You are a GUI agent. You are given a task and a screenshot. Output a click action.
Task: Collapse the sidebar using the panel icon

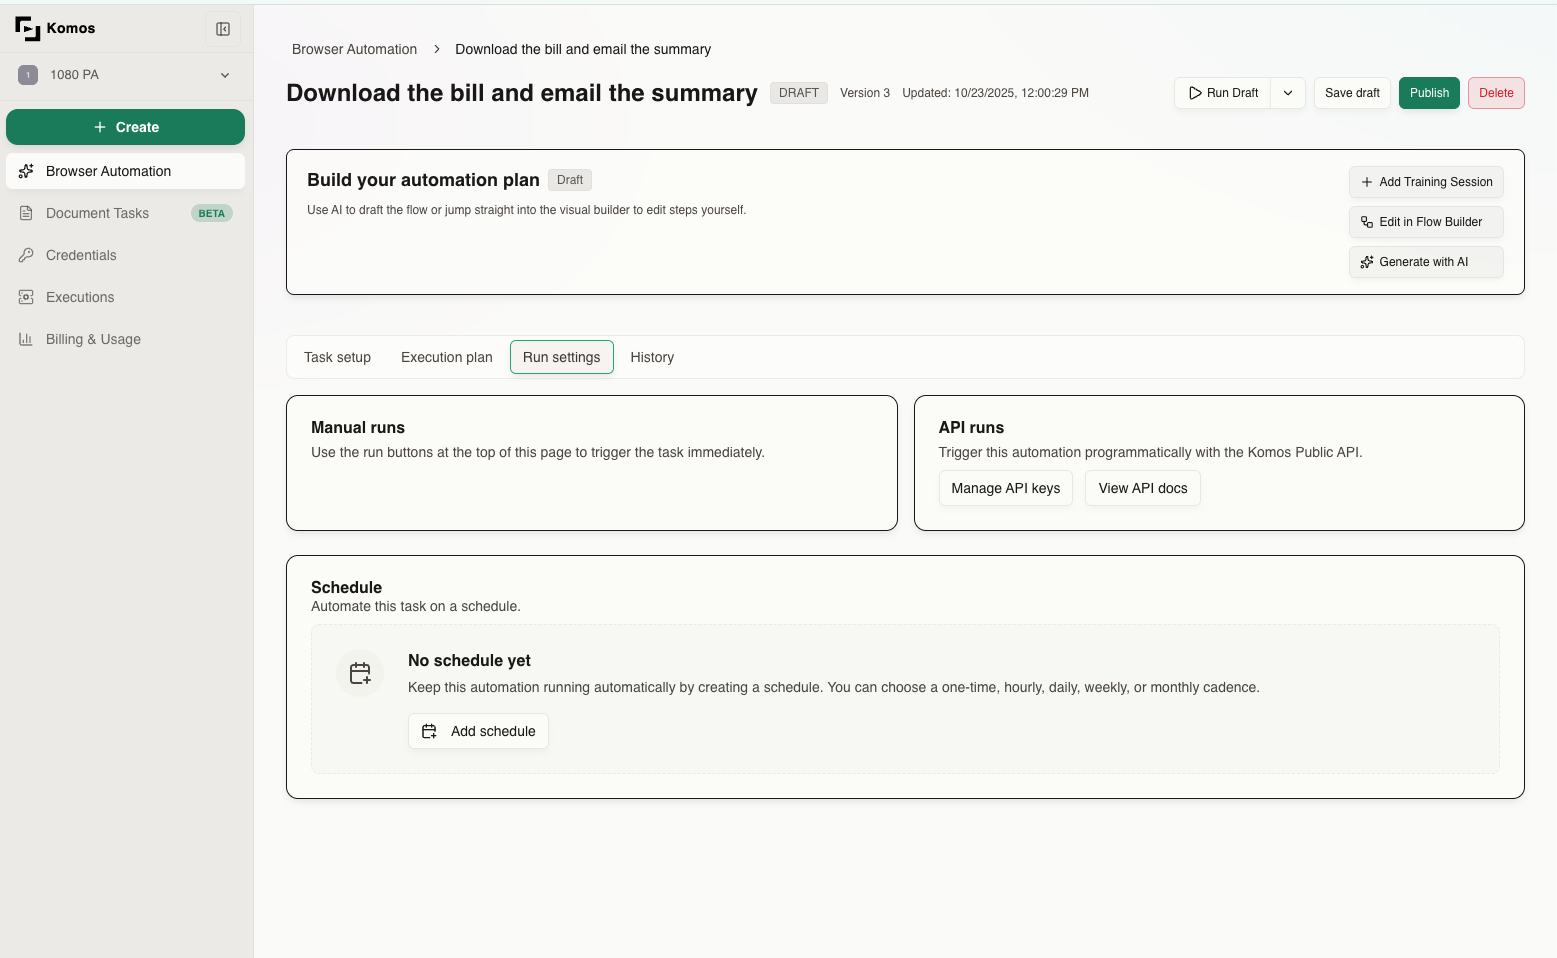tap(222, 28)
